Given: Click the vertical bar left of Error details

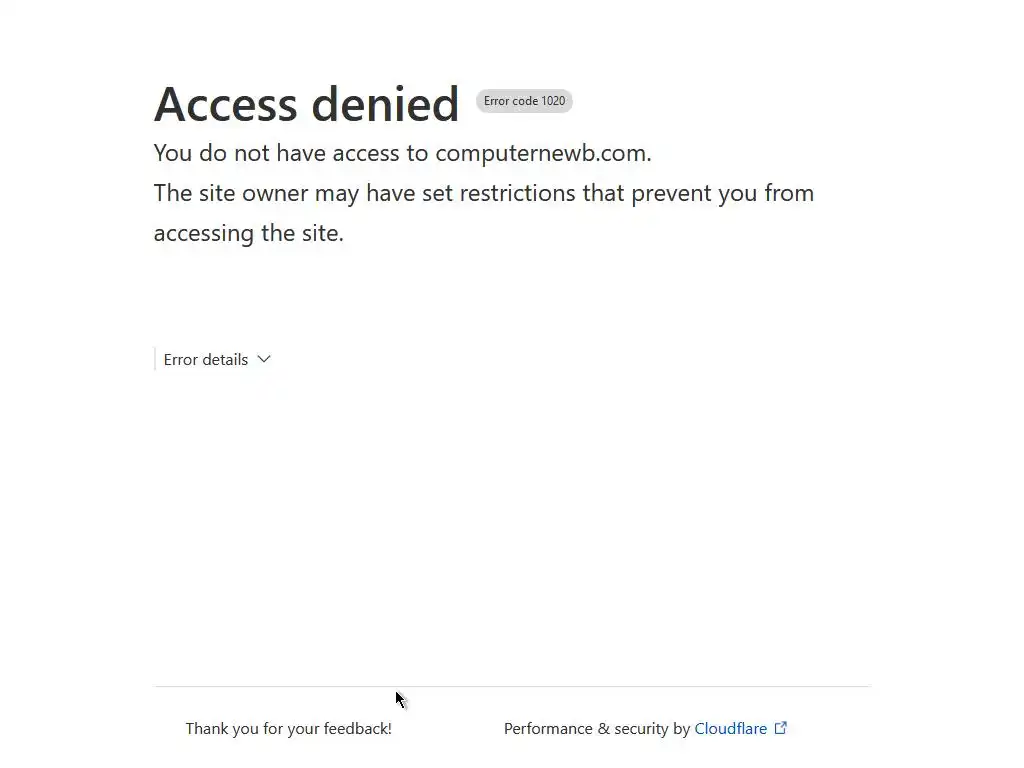Looking at the screenshot, I should pyautogui.click(x=155, y=359).
